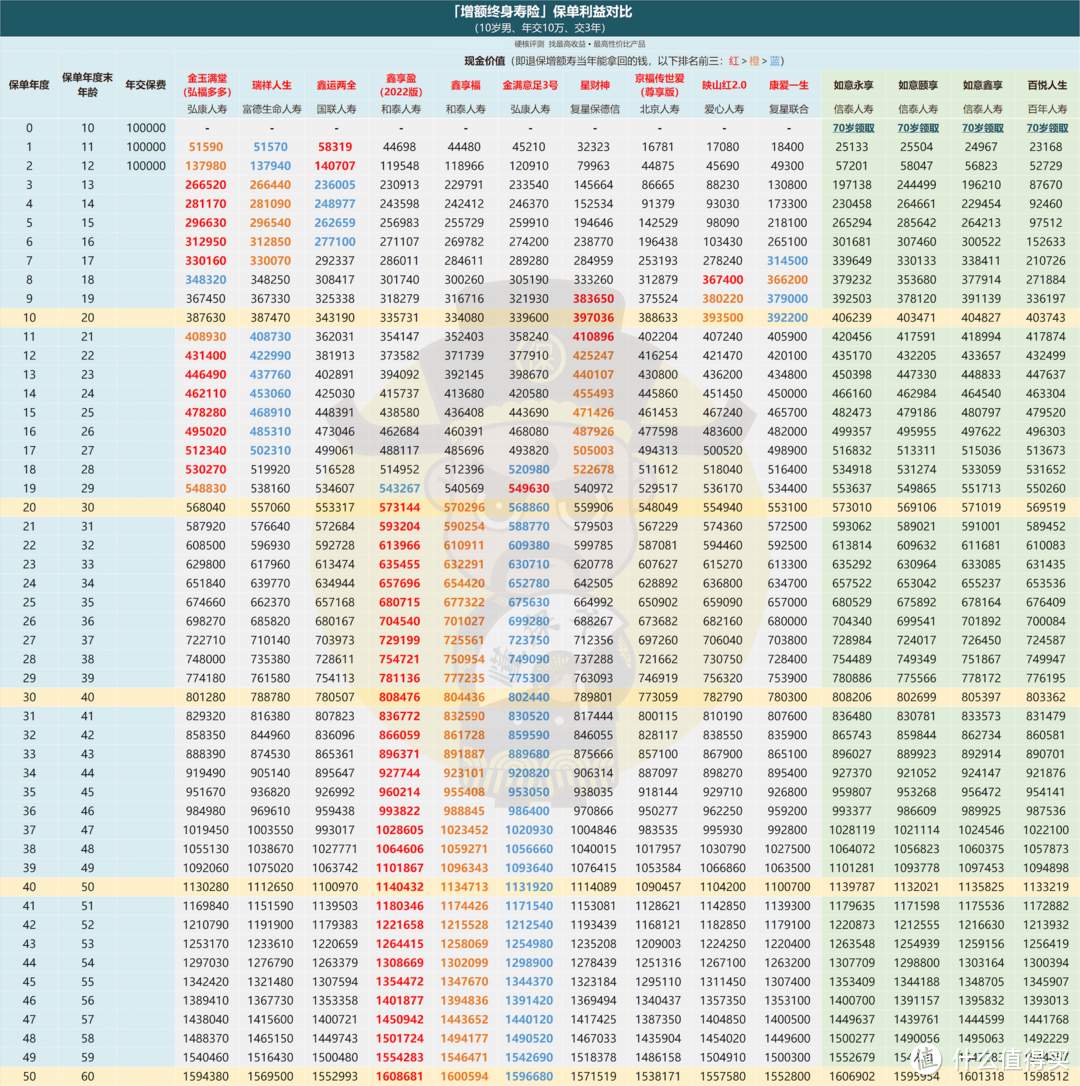Click the 如意颐享 product header

point(918,85)
